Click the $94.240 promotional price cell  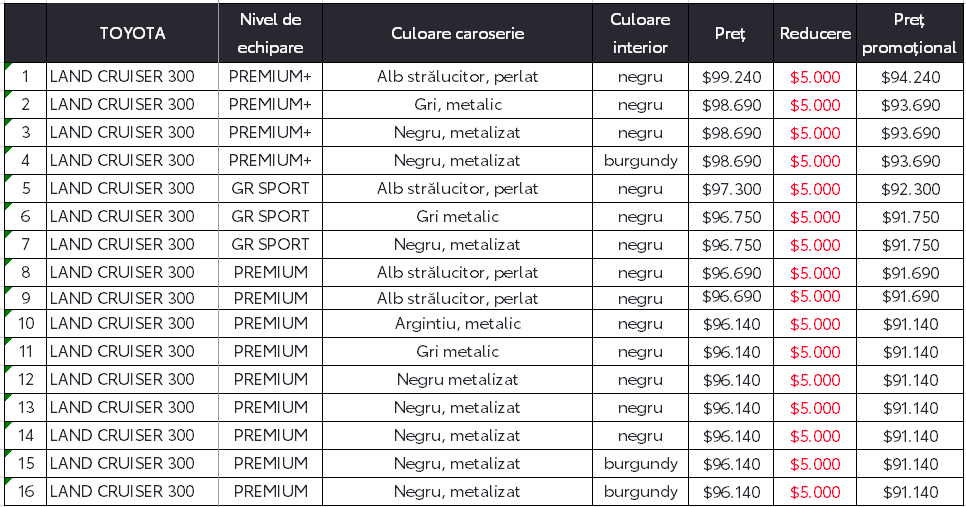910,77
